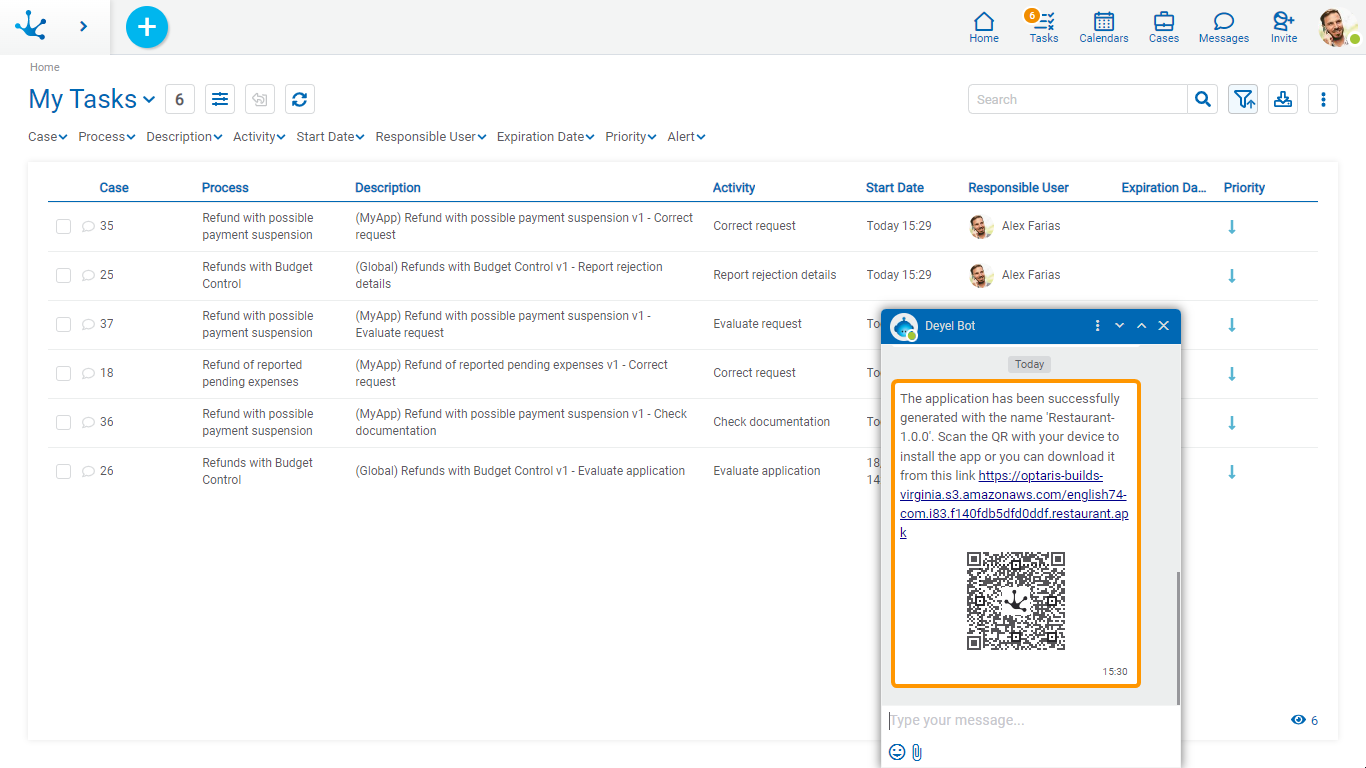Open the Process filter dropdown
This screenshot has width=1366, height=768.
107,137
